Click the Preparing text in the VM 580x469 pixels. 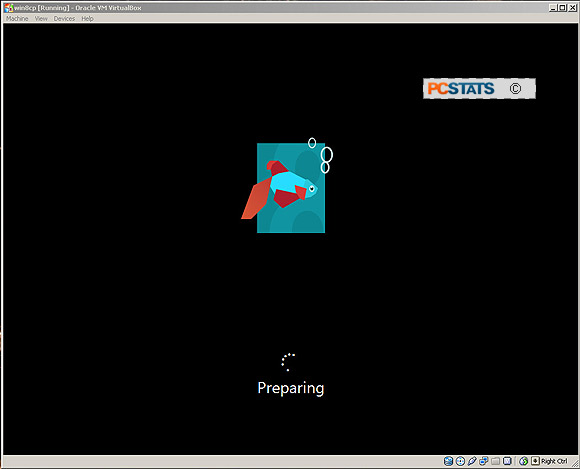[291, 388]
